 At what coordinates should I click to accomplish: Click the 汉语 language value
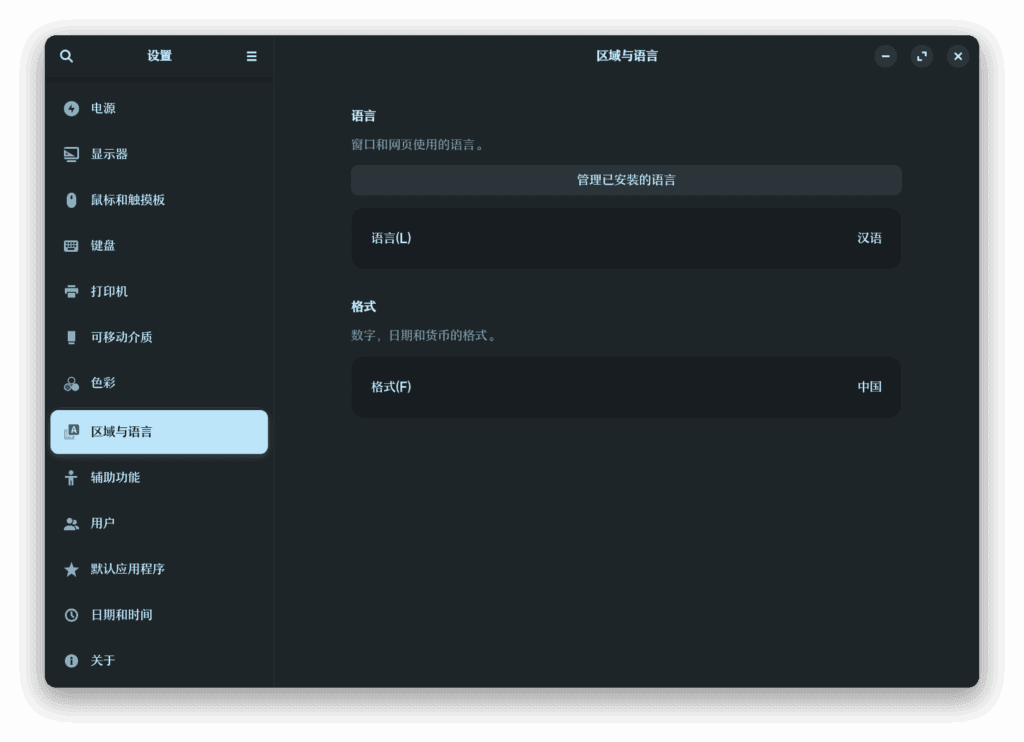(870, 238)
